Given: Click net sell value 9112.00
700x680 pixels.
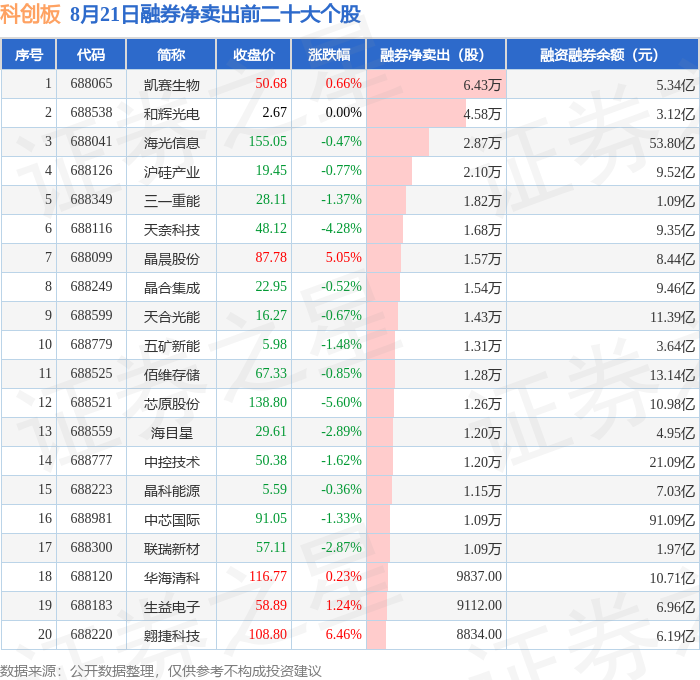Looking at the screenshot, I should click(x=479, y=605).
